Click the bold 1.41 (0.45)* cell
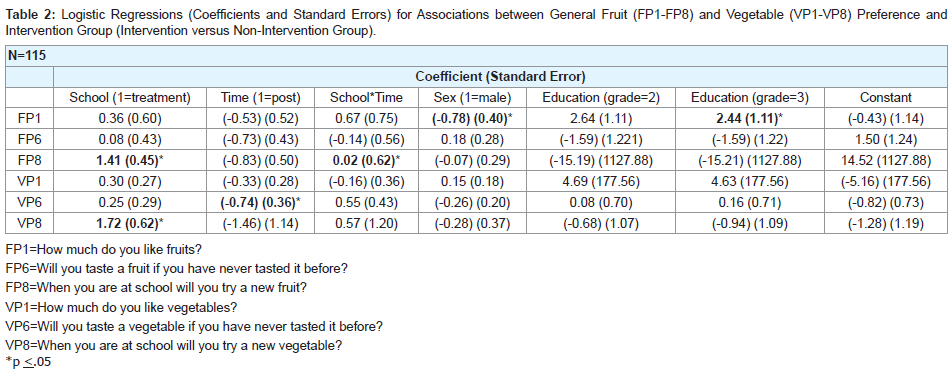The height and width of the screenshot is (379, 951). 130,161
